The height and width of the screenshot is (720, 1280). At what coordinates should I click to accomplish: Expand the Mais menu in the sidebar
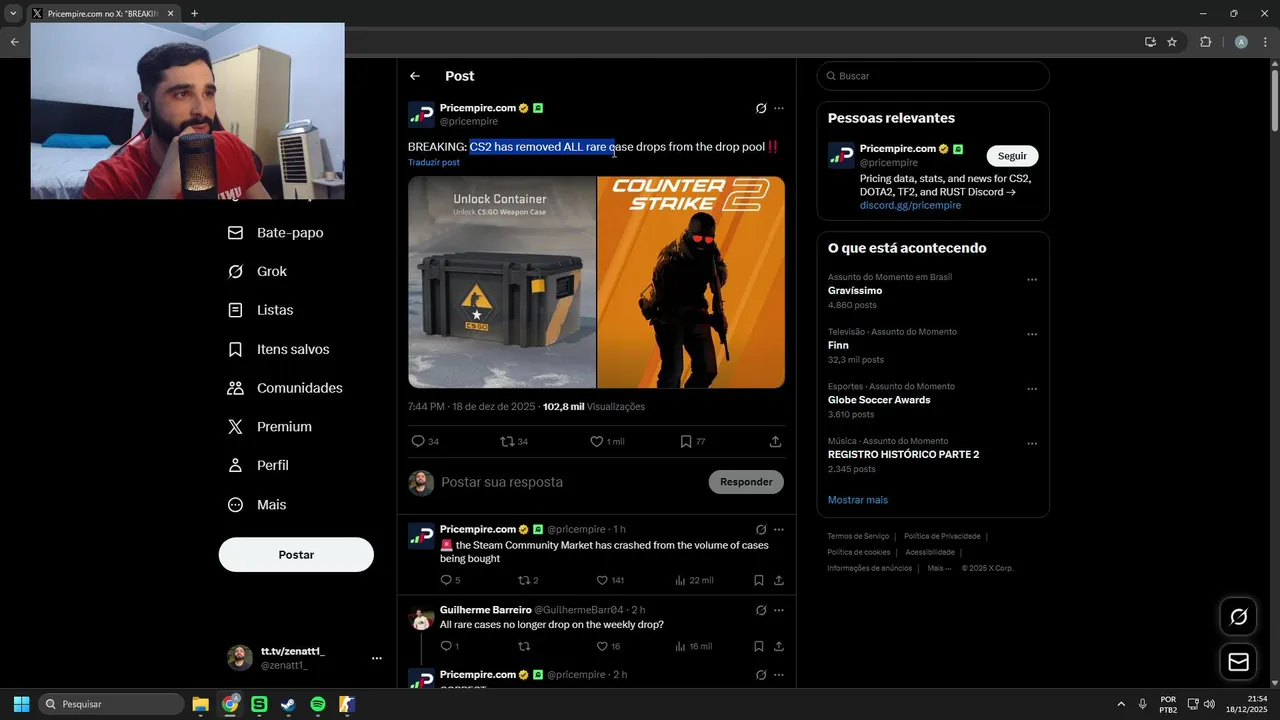point(257,505)
